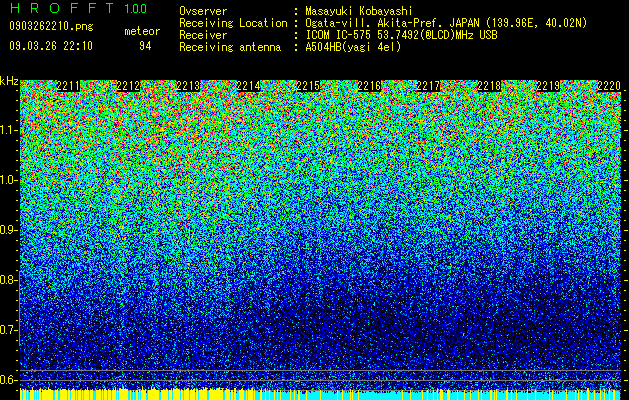Screen dimensions: 629x400
Task: Select the 2213 time label
Action: pos(188,86)
